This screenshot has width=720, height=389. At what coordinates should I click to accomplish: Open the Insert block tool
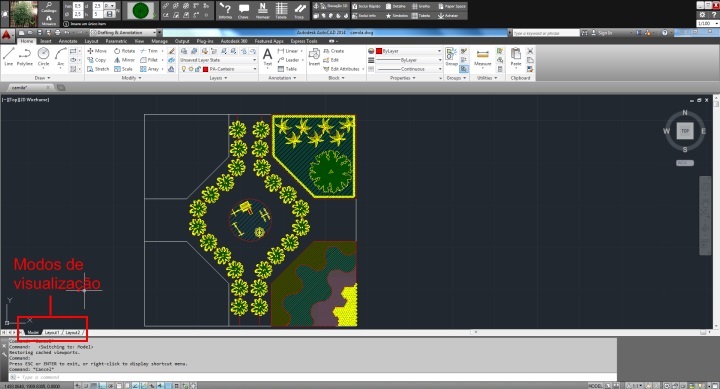point(314,57)
